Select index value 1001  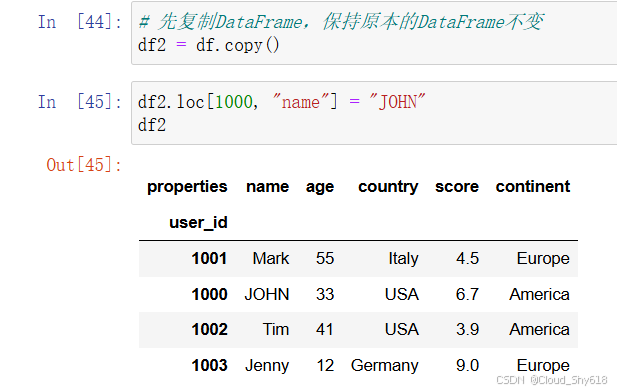click(x=209, y=259)
